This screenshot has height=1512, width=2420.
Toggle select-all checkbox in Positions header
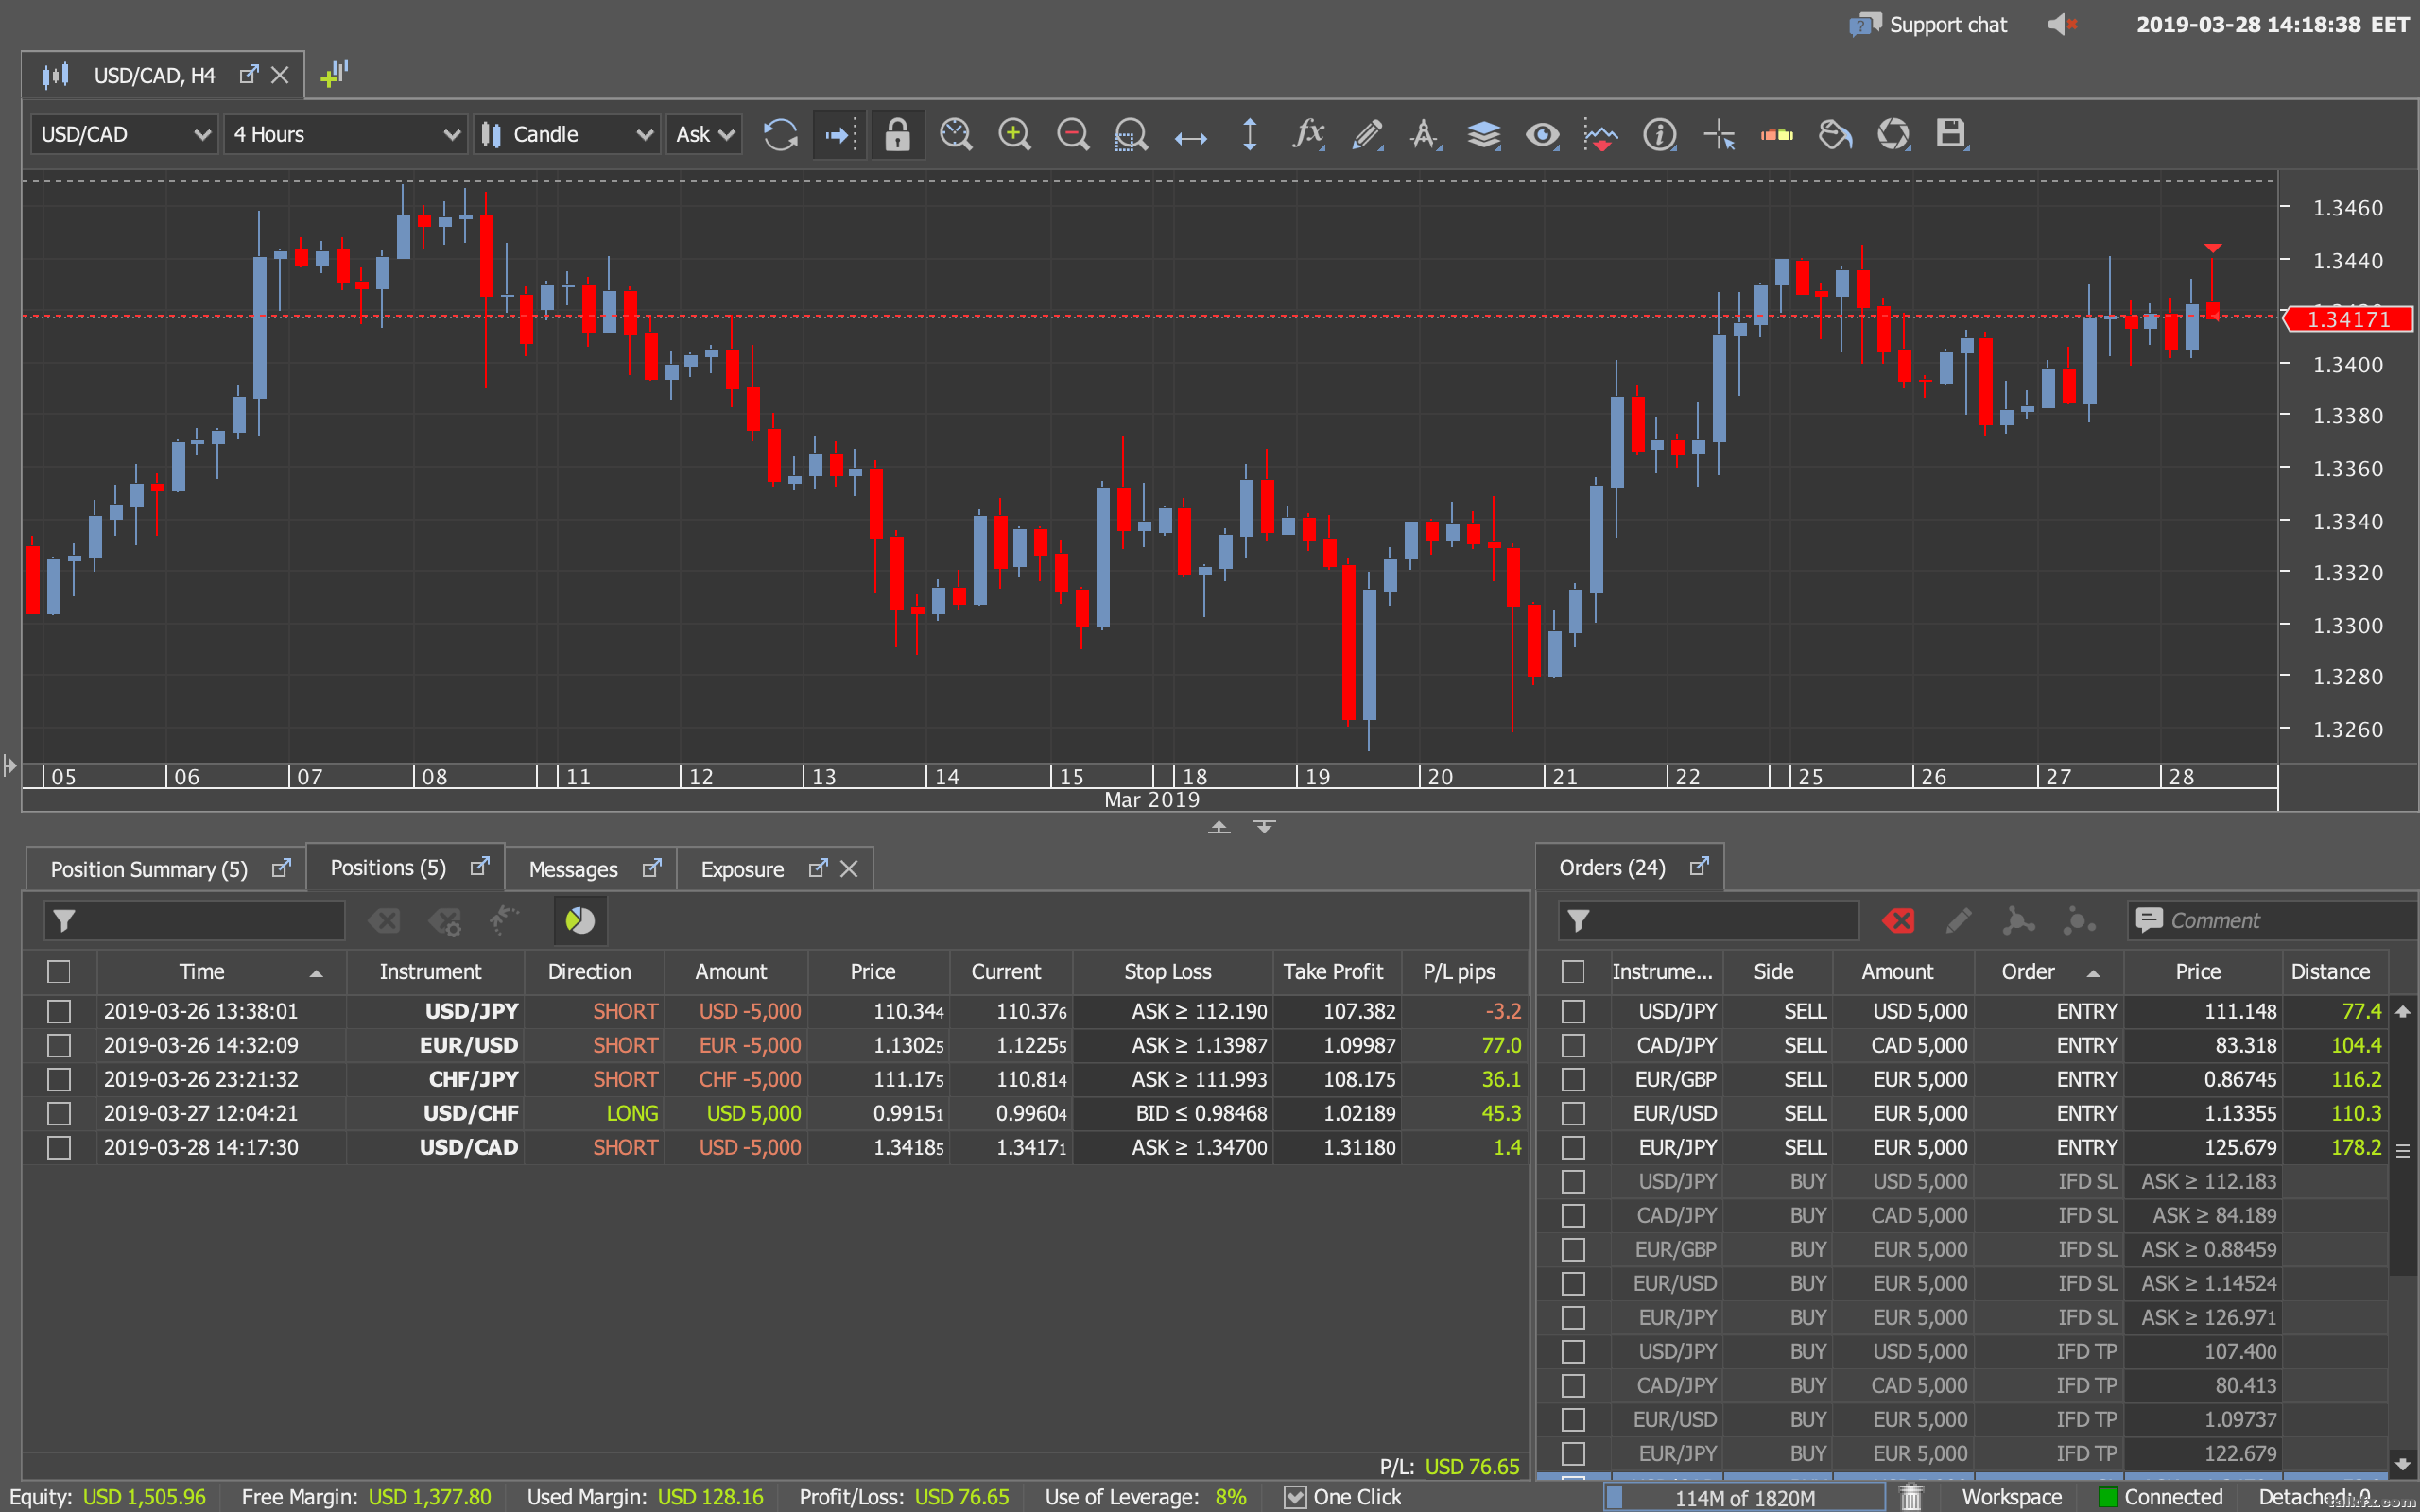pos(59,972)
